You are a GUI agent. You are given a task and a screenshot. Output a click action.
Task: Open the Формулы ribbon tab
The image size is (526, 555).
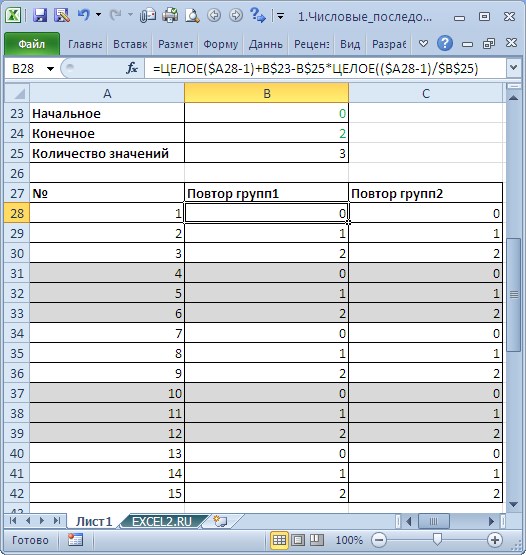[x=220, y=44]
